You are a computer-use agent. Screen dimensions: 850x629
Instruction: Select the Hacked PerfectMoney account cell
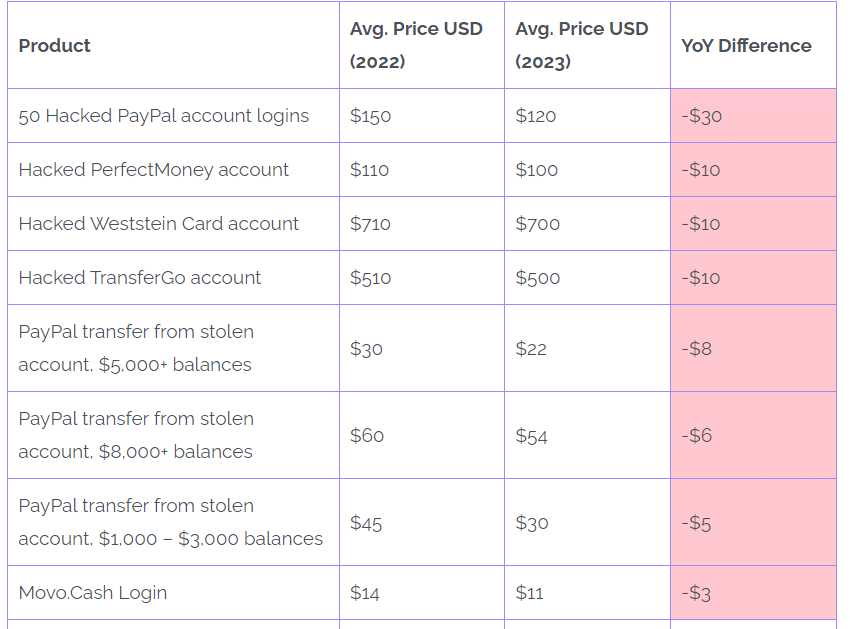pos(153,170)
